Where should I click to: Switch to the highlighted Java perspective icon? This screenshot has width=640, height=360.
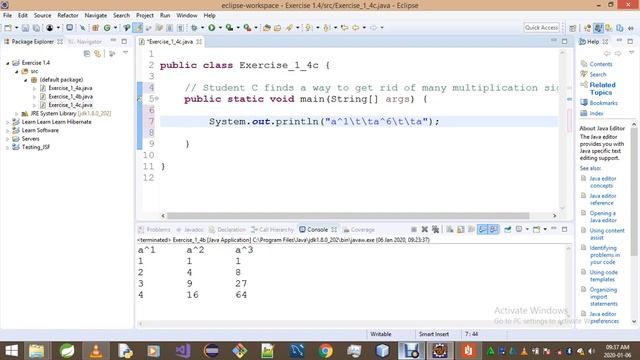[x=598, y=28]
